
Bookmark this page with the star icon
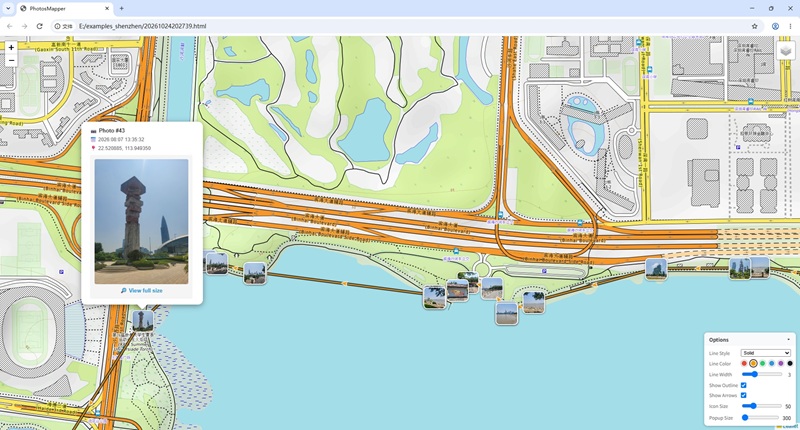(x=755, y=26)
